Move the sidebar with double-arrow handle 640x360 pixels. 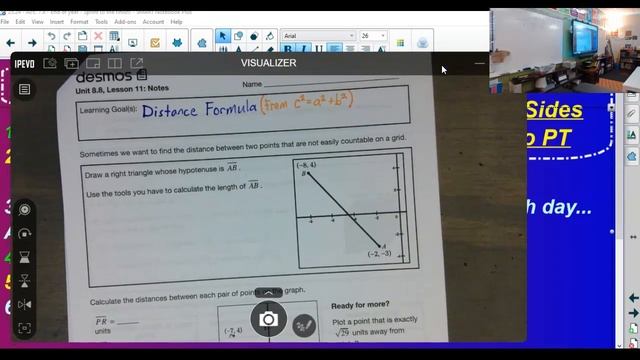click(633, 237)
